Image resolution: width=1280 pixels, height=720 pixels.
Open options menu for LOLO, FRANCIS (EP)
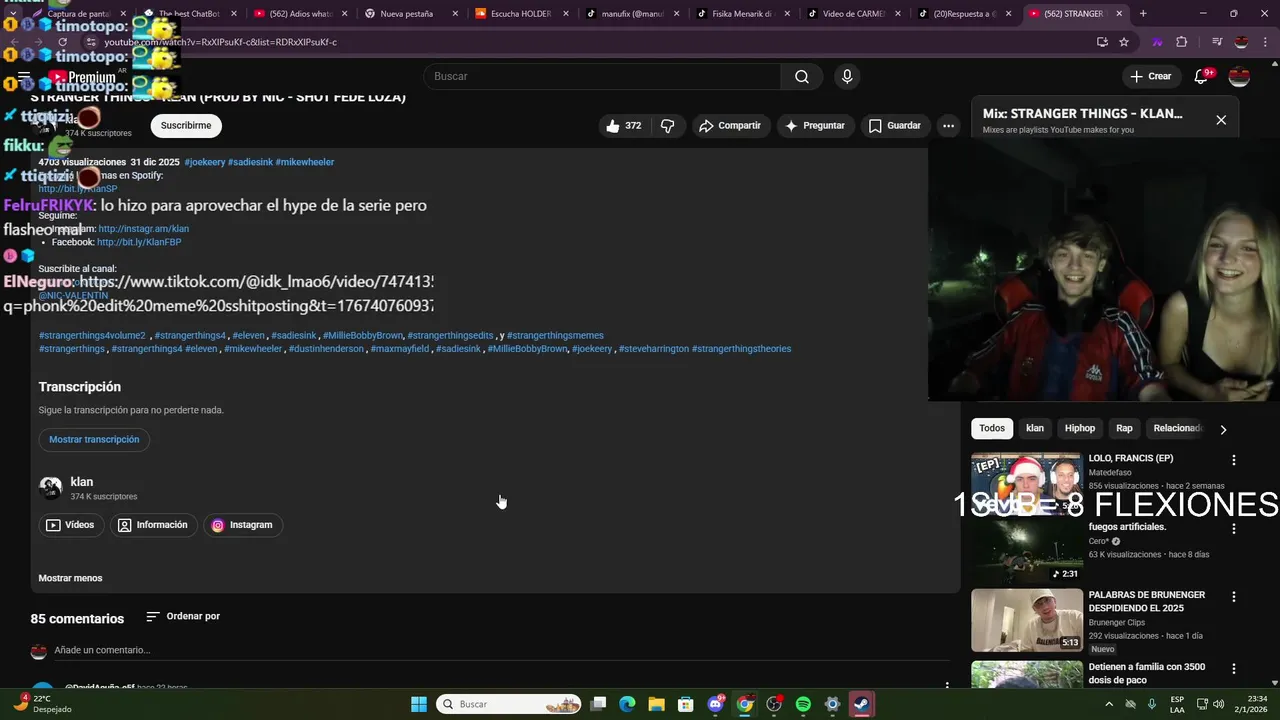(1234, 460)
